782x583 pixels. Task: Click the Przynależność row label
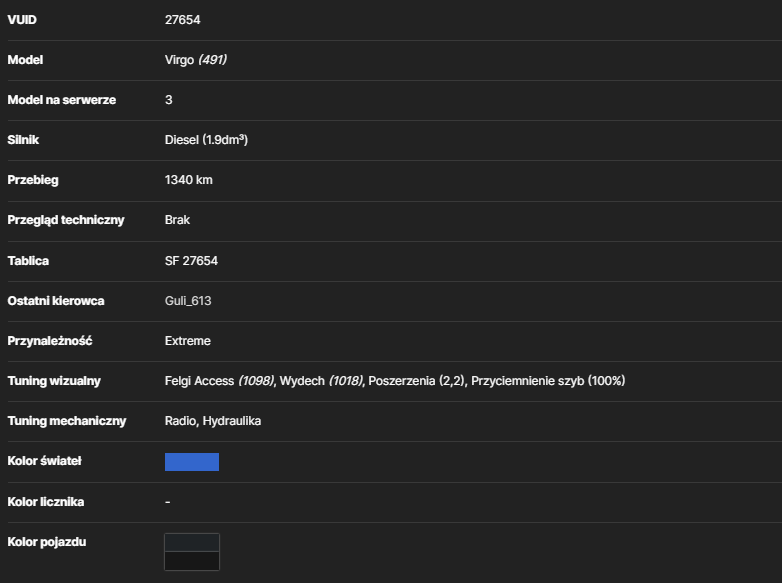coord(49,341)
